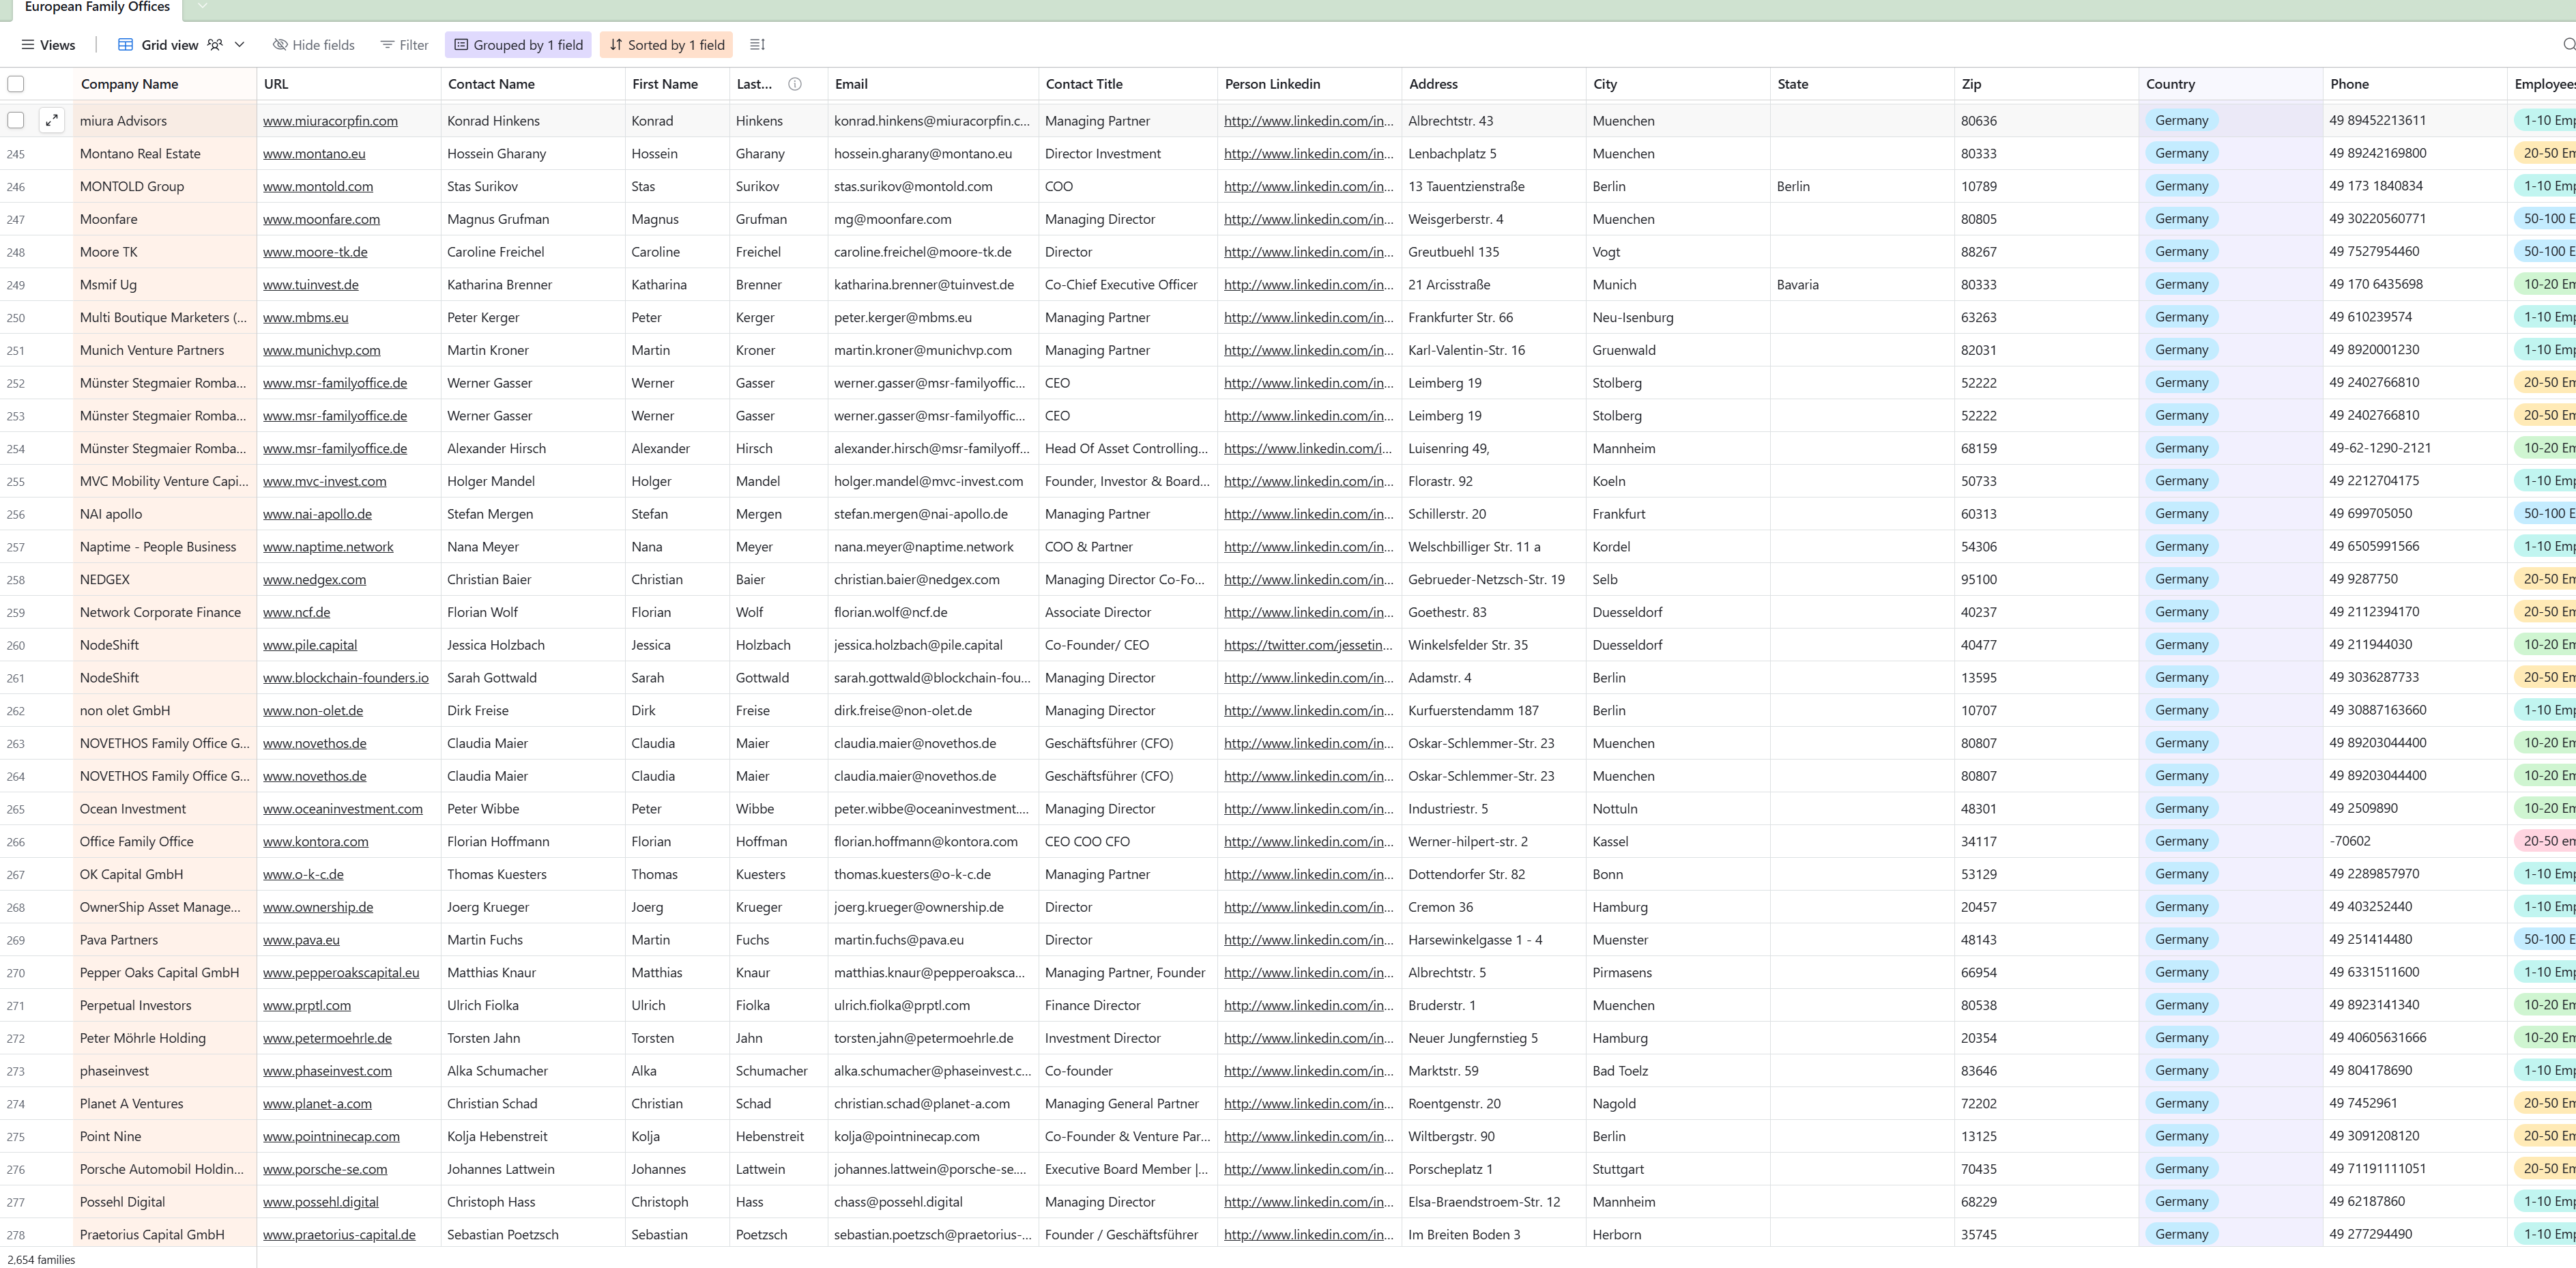Open Jessica Holzbach's twitter link
The width and height of the screenshot is (2576, 1268).
tap(1308, 645)
